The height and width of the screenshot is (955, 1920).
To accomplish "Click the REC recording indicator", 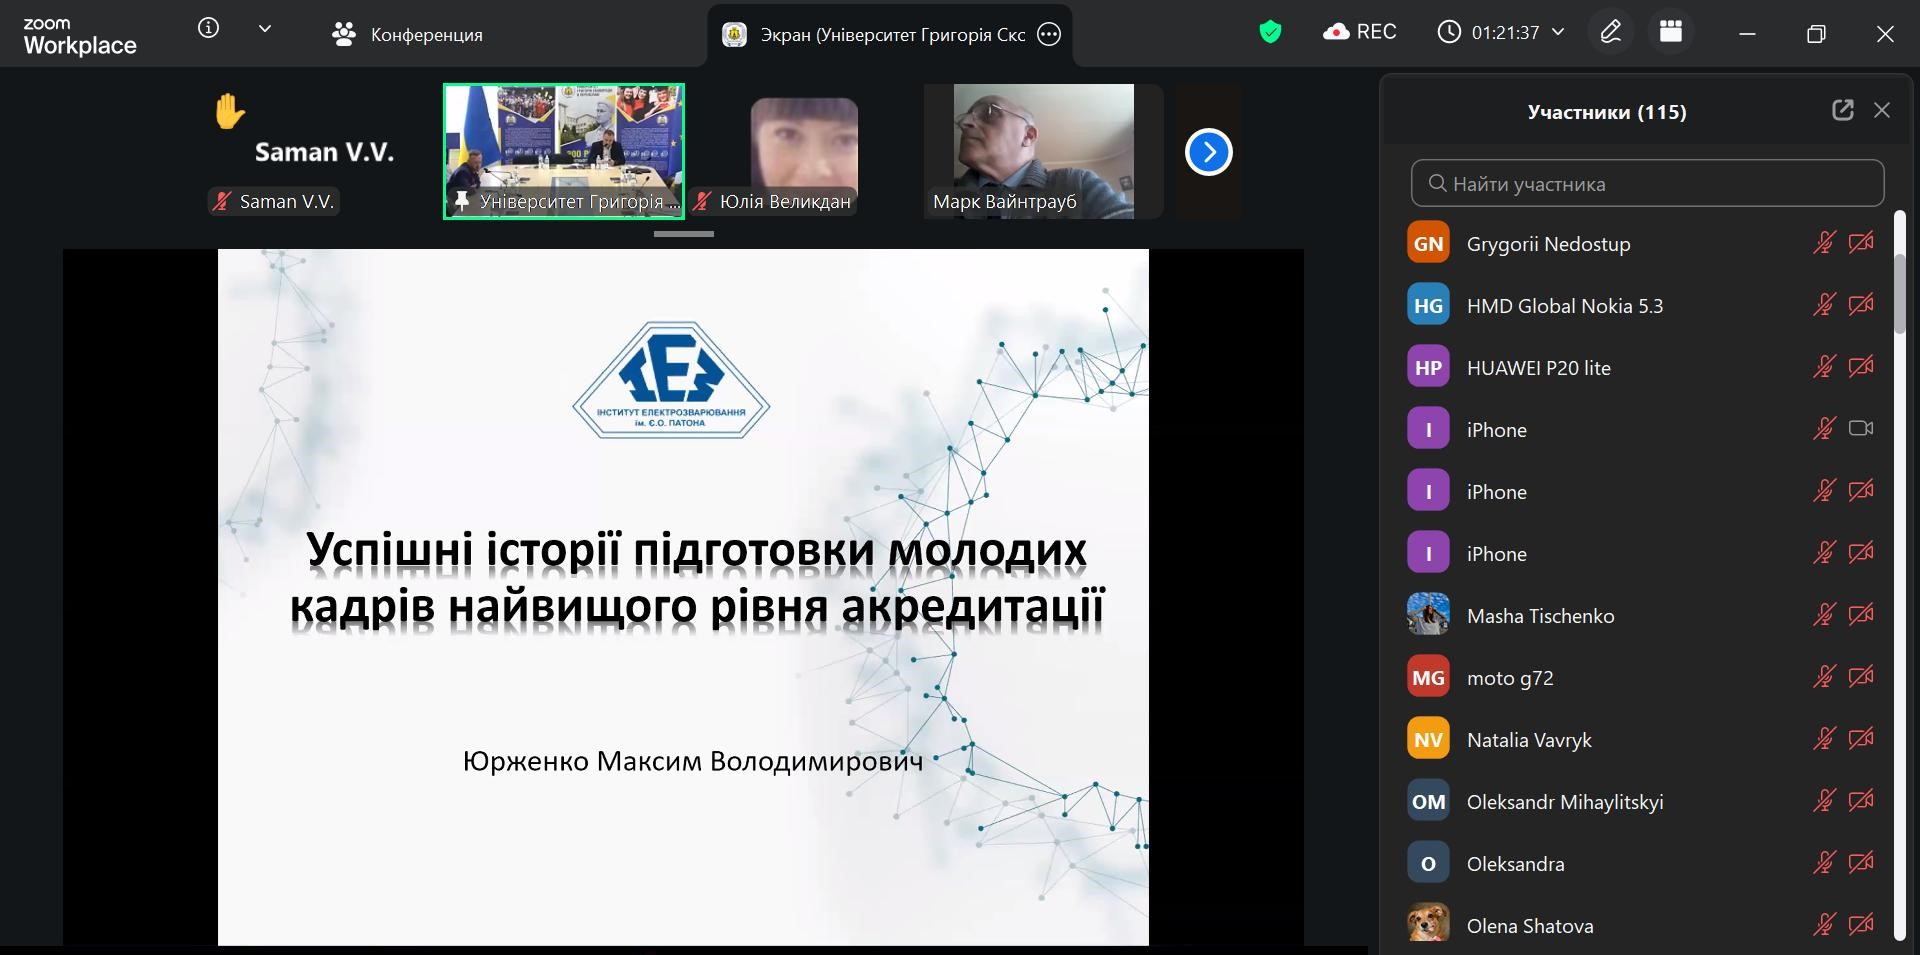I will tap(1360, 32).
